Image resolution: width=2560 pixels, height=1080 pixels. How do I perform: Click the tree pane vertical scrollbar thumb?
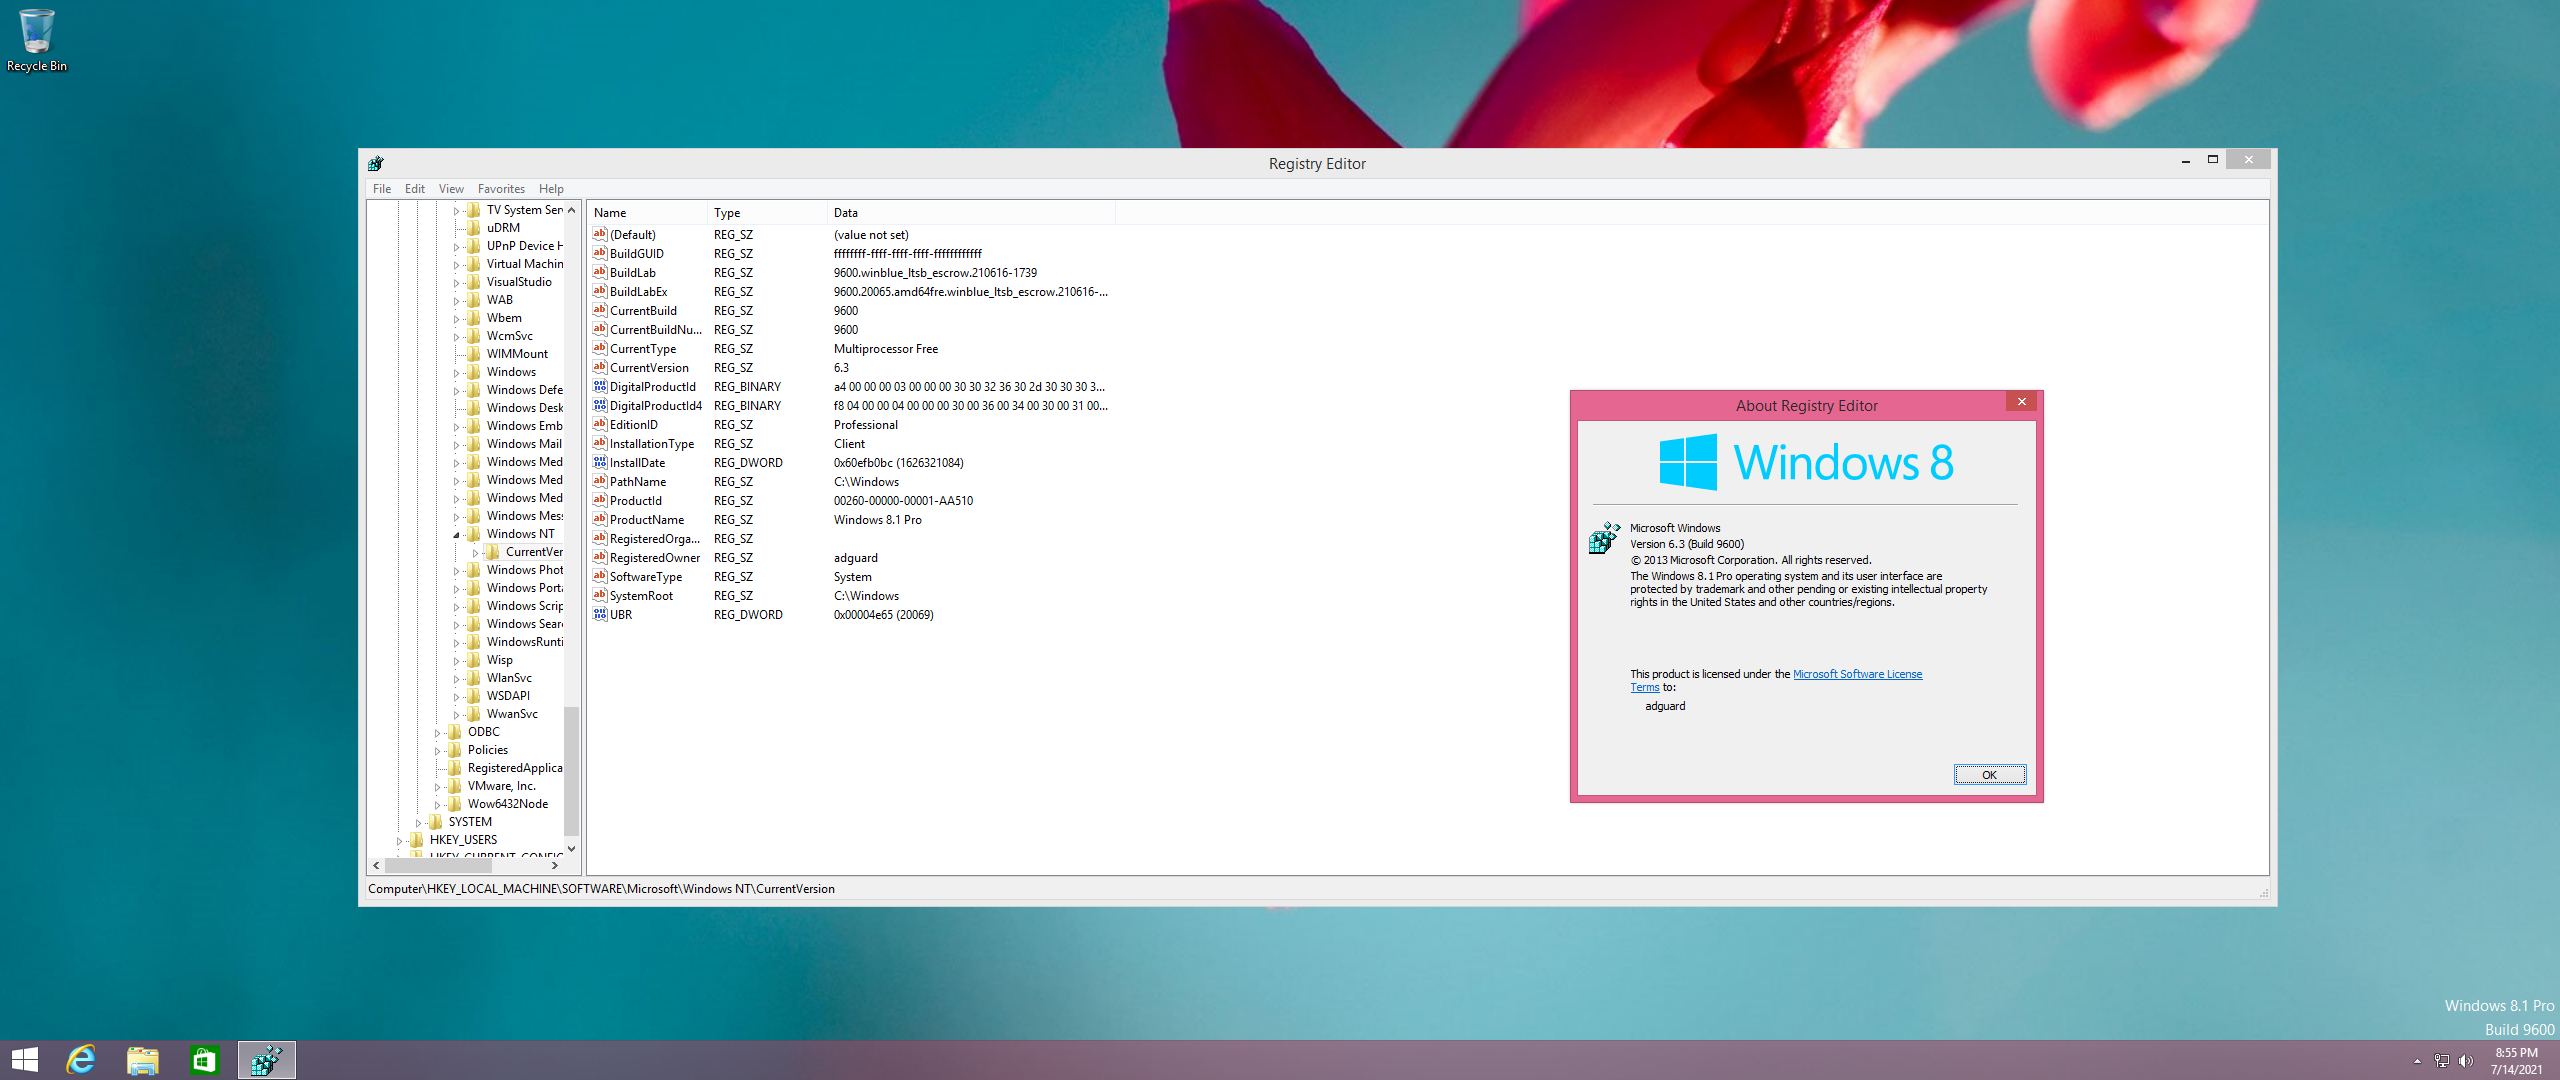pos(571,770)
